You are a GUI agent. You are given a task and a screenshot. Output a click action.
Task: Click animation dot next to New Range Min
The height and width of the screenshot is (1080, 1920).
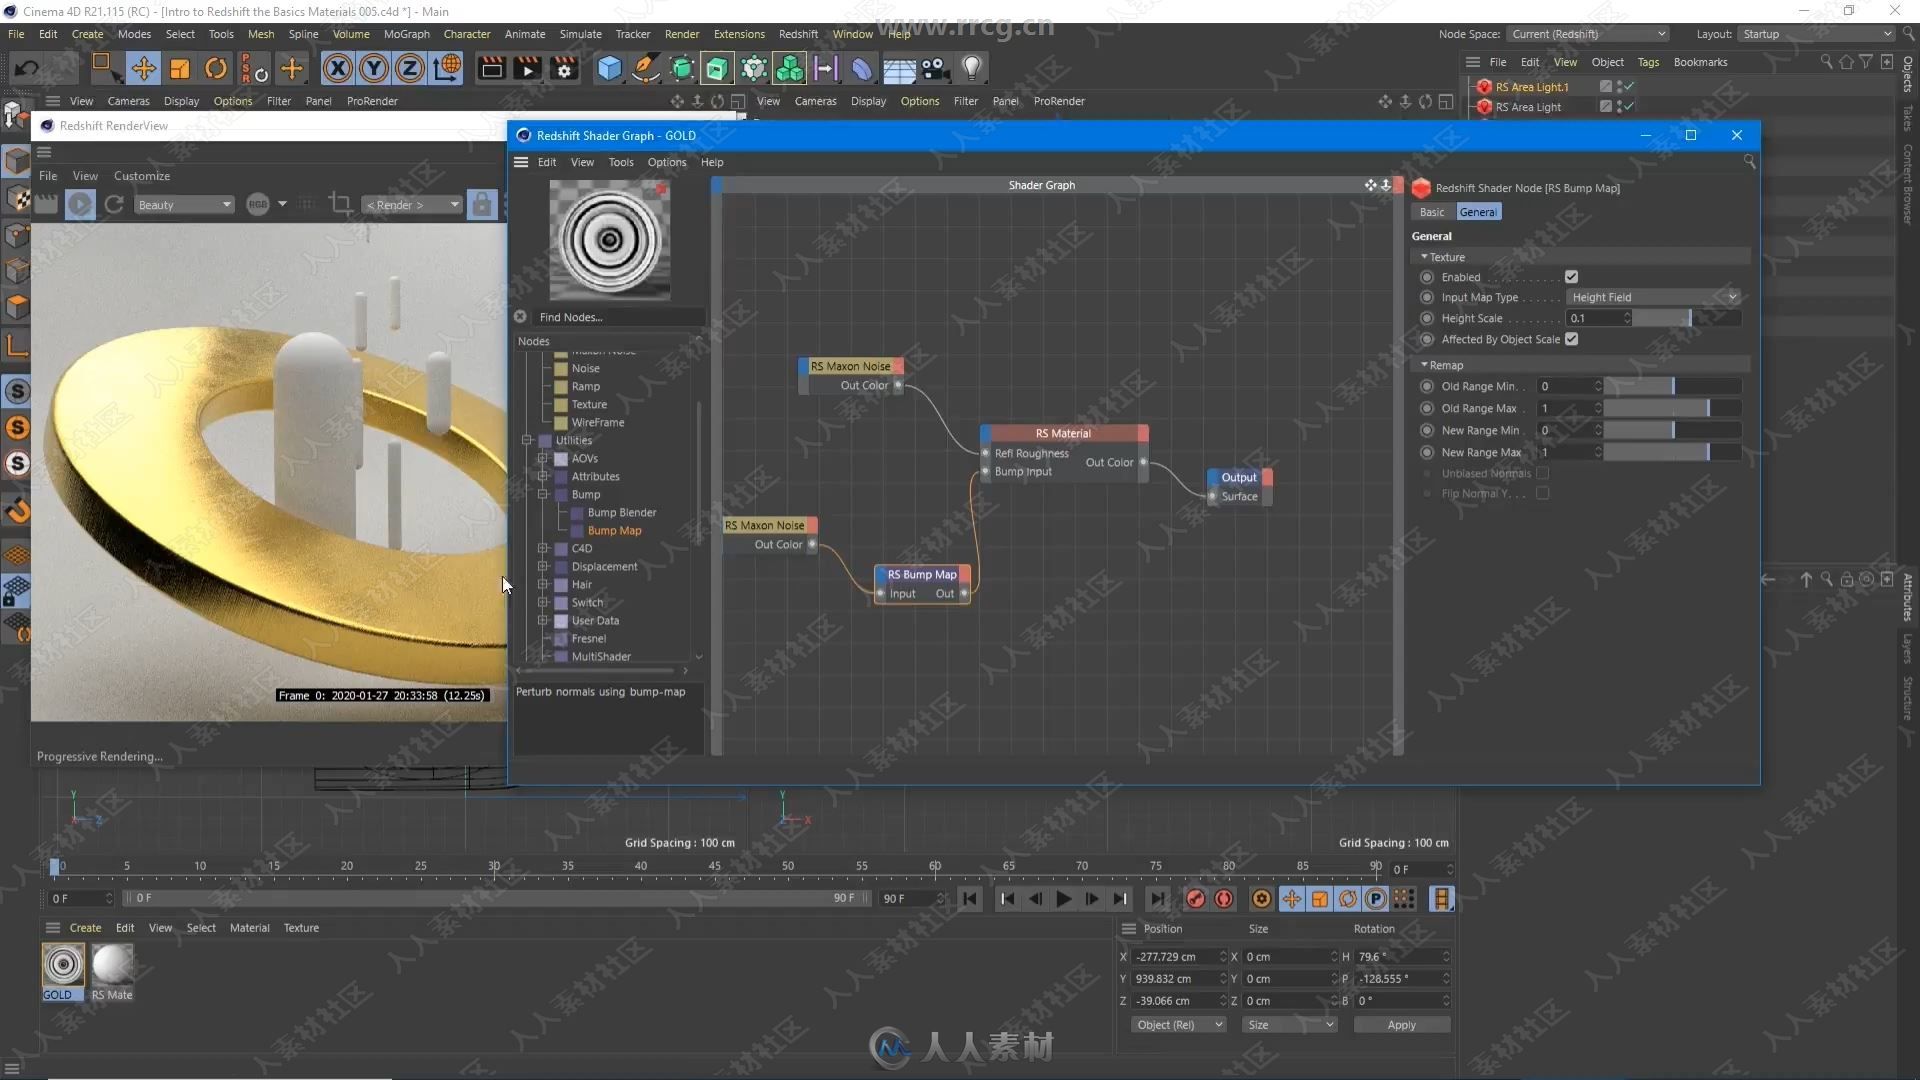pyautogui.click(x=1427, y=430)
